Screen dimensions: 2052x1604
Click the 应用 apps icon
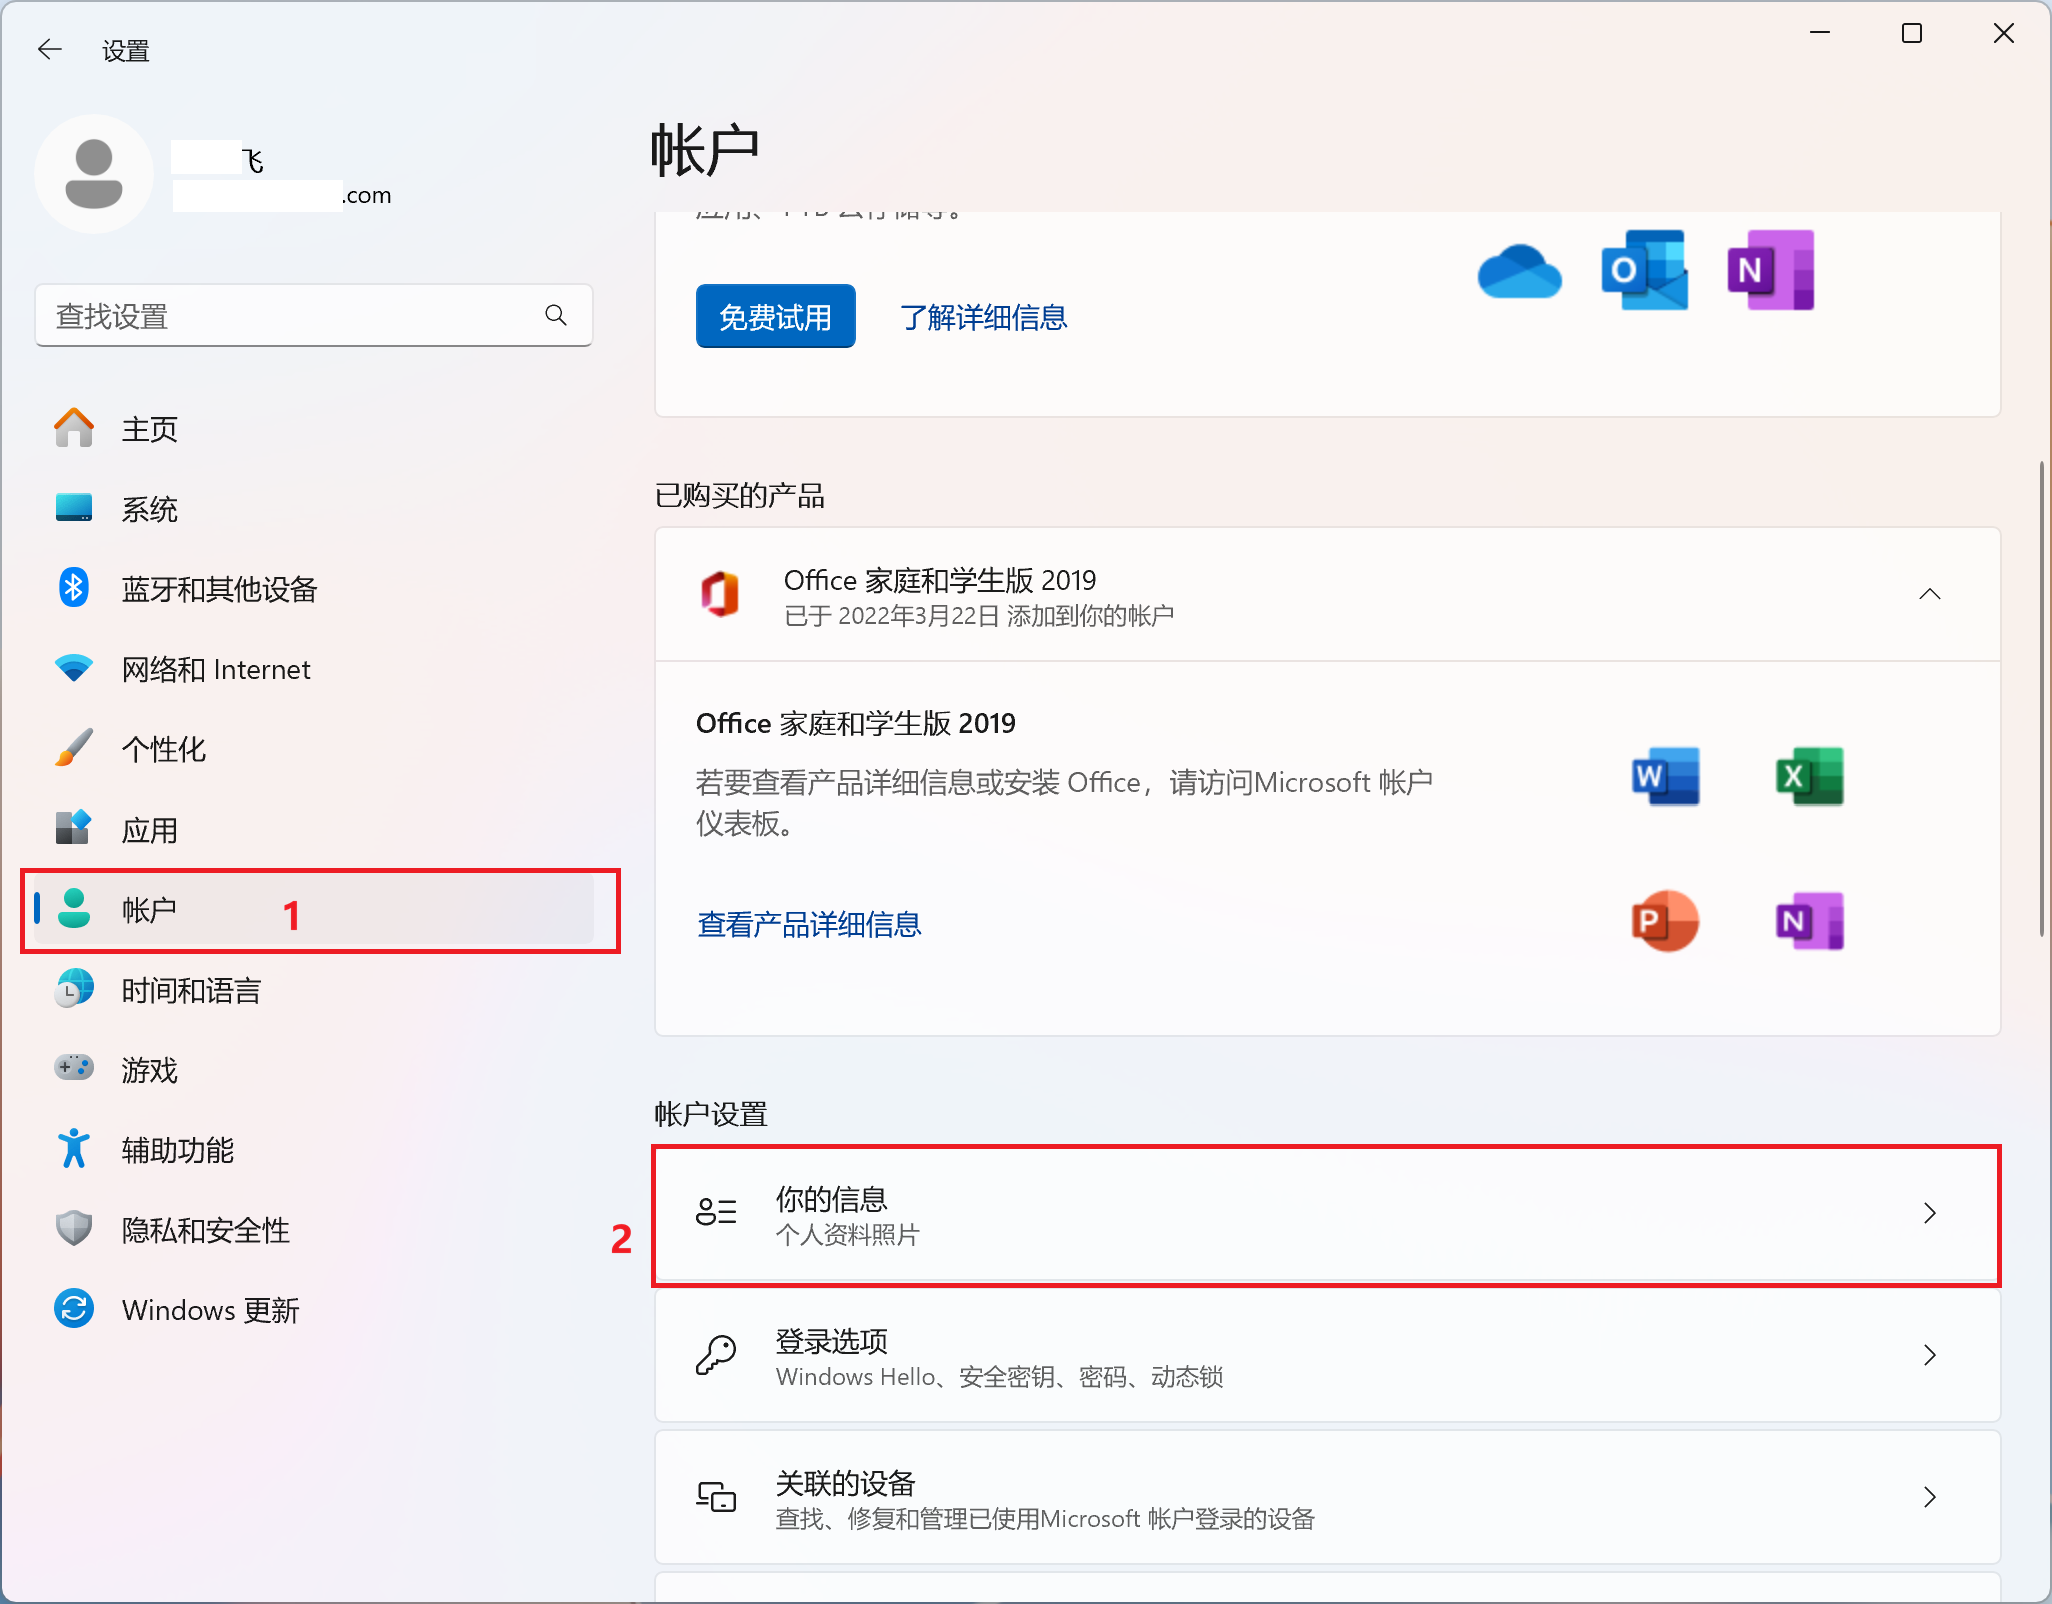(74, 829)
